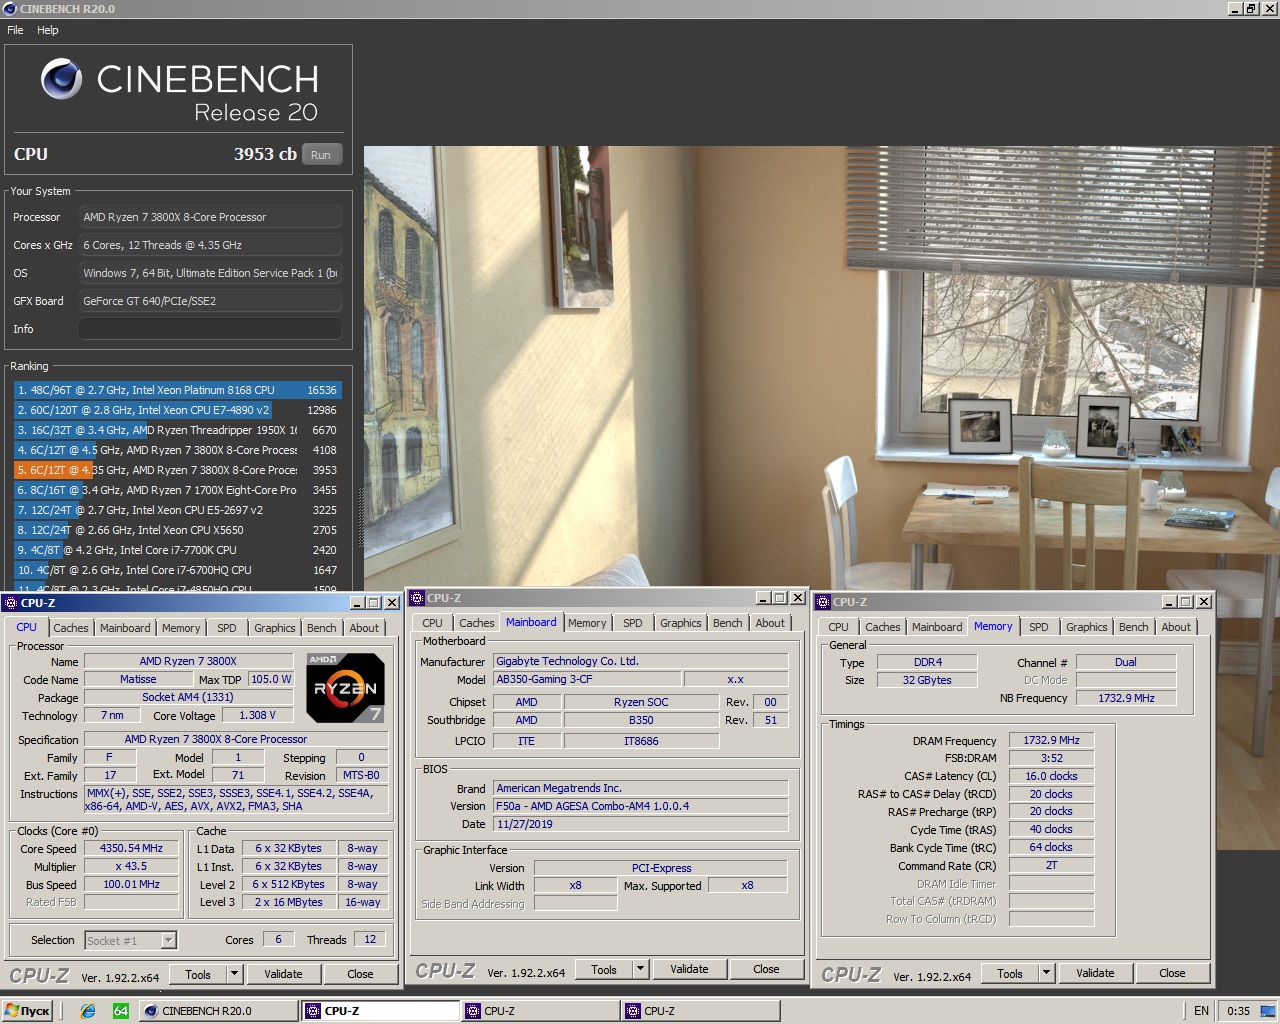
Task: Select the Xeon E5-2697 v2 ranking row
Action: click(x=177, y=510)
